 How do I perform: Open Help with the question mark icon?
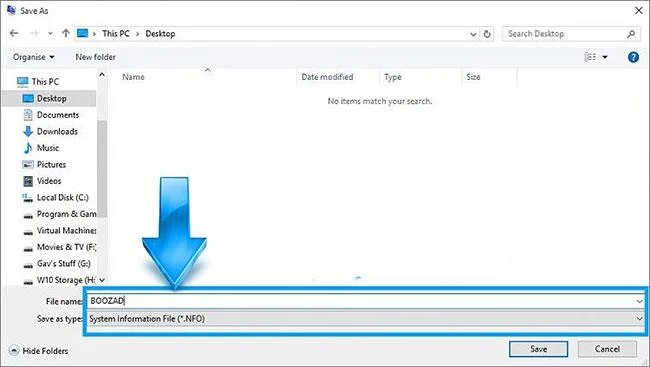pyautogui.click(x=633, y=57)
